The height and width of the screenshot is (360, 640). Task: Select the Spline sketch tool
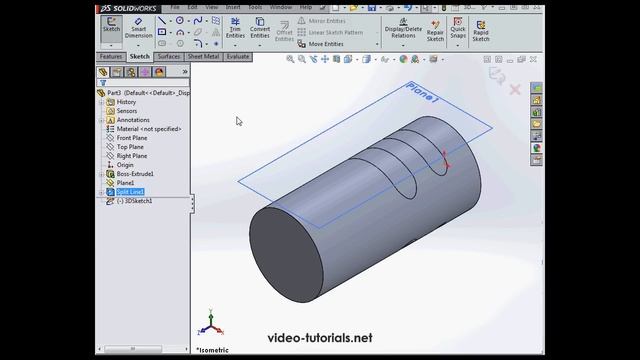pyautogui.click(x=198, y=20)
